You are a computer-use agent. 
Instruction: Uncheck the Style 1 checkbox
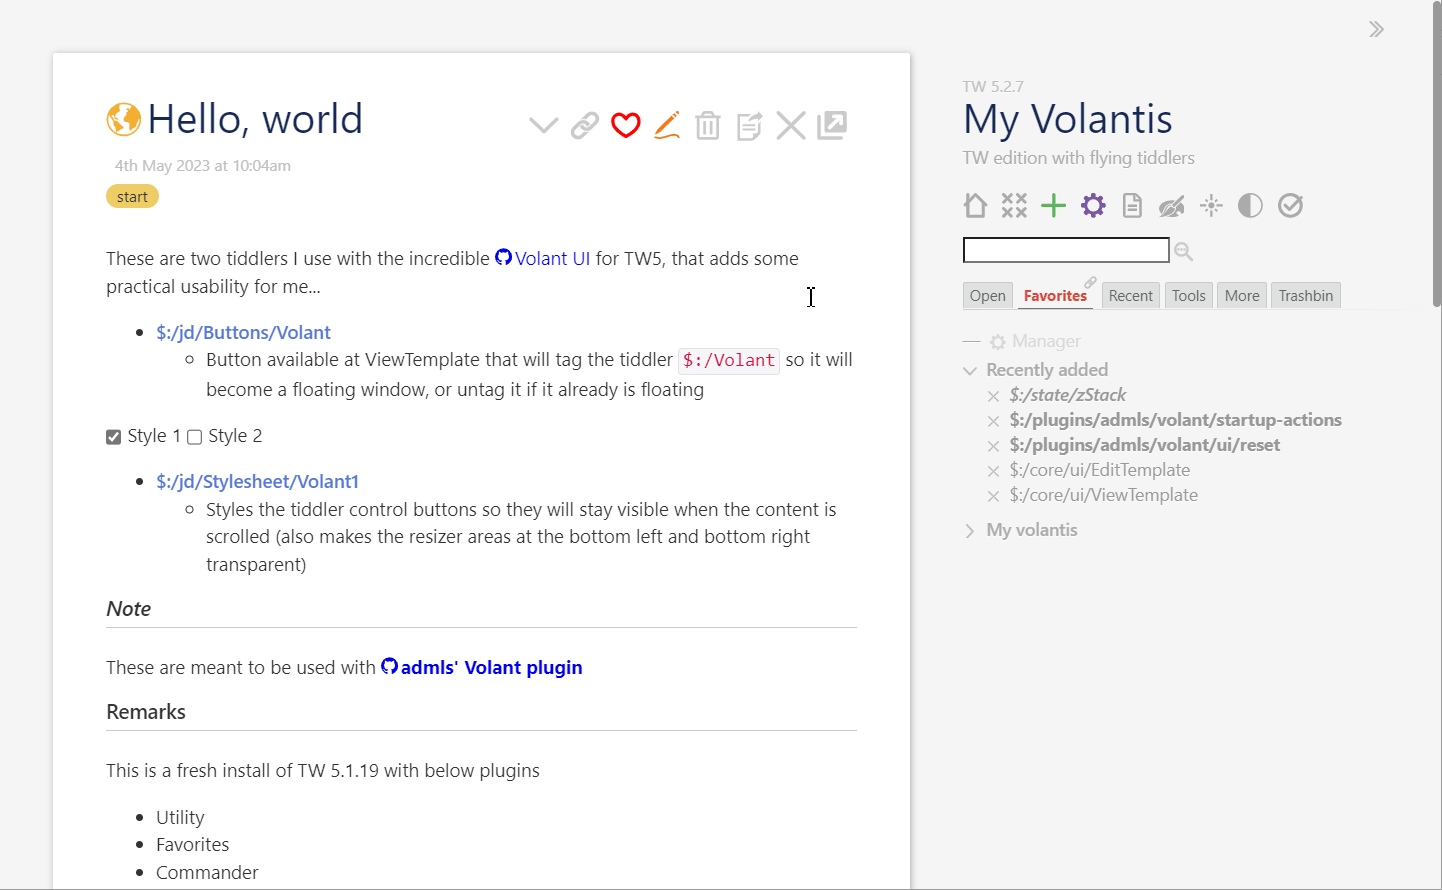[x=114, y=437]
